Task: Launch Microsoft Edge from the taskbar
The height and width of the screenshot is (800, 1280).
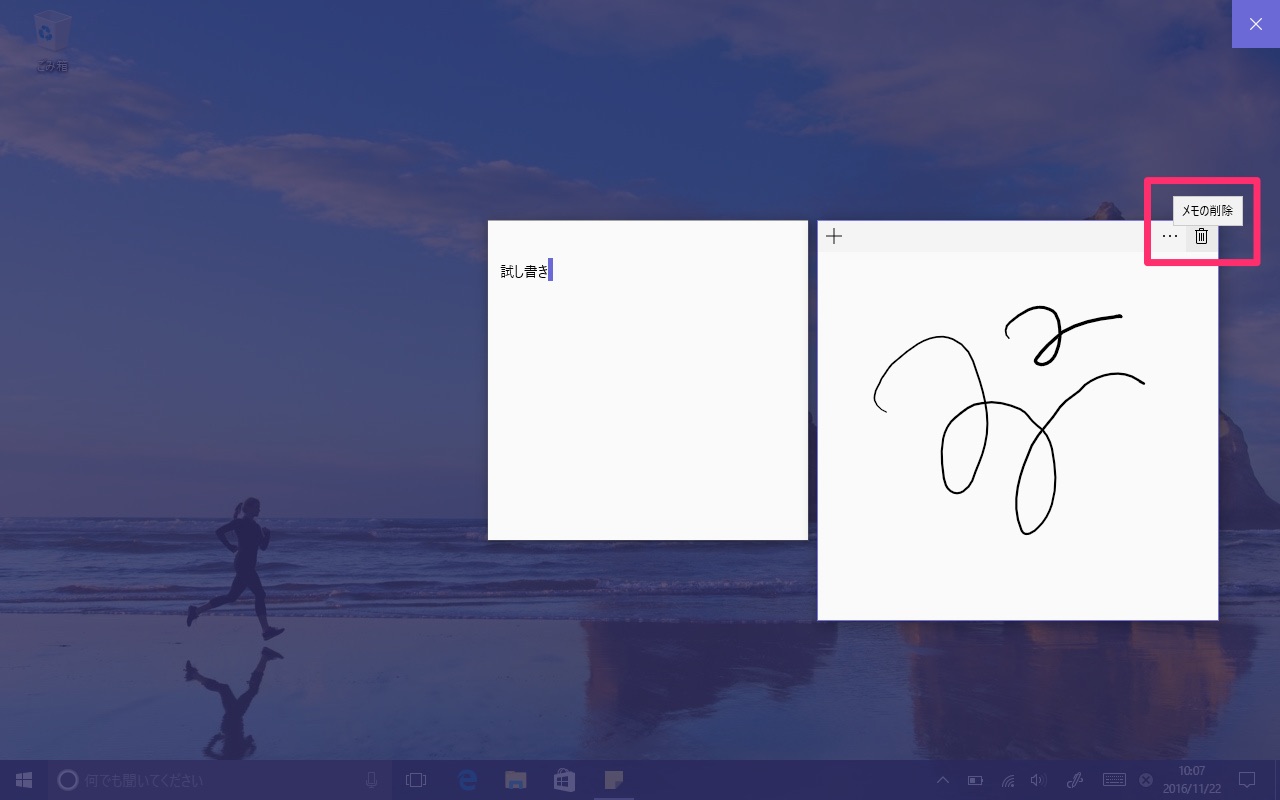Action: pos(466,780)
